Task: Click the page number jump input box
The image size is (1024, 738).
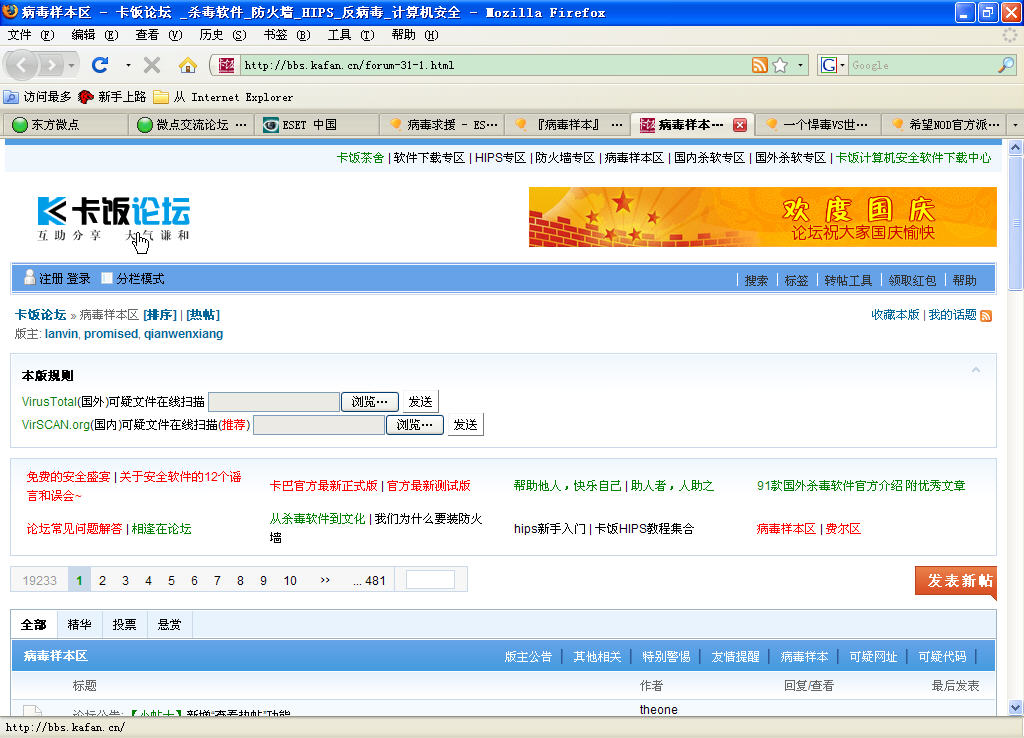Action: [430, 579]
